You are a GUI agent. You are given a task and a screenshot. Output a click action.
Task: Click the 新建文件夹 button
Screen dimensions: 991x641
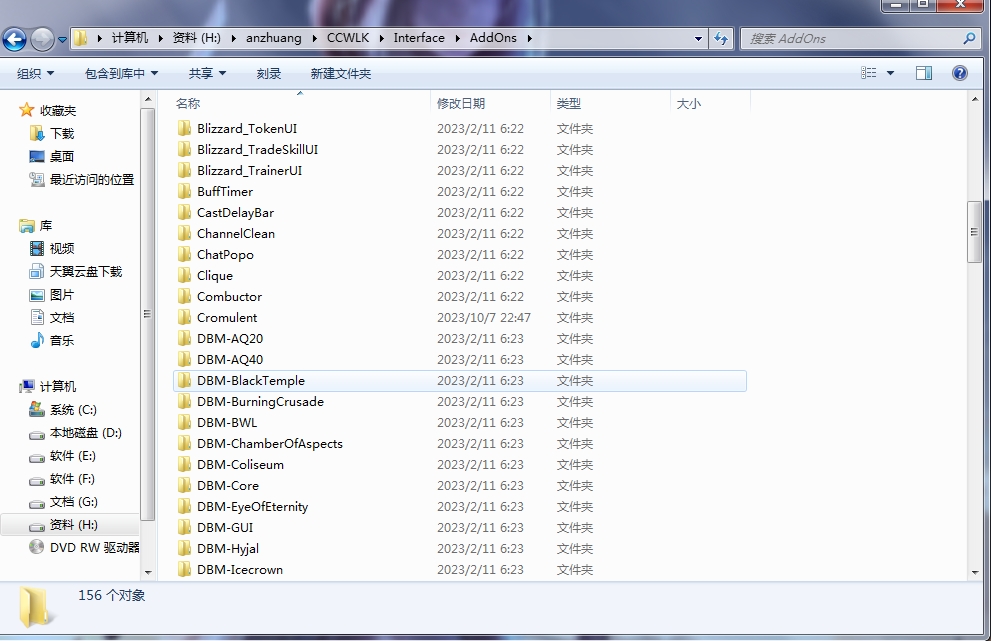point(340,73)
